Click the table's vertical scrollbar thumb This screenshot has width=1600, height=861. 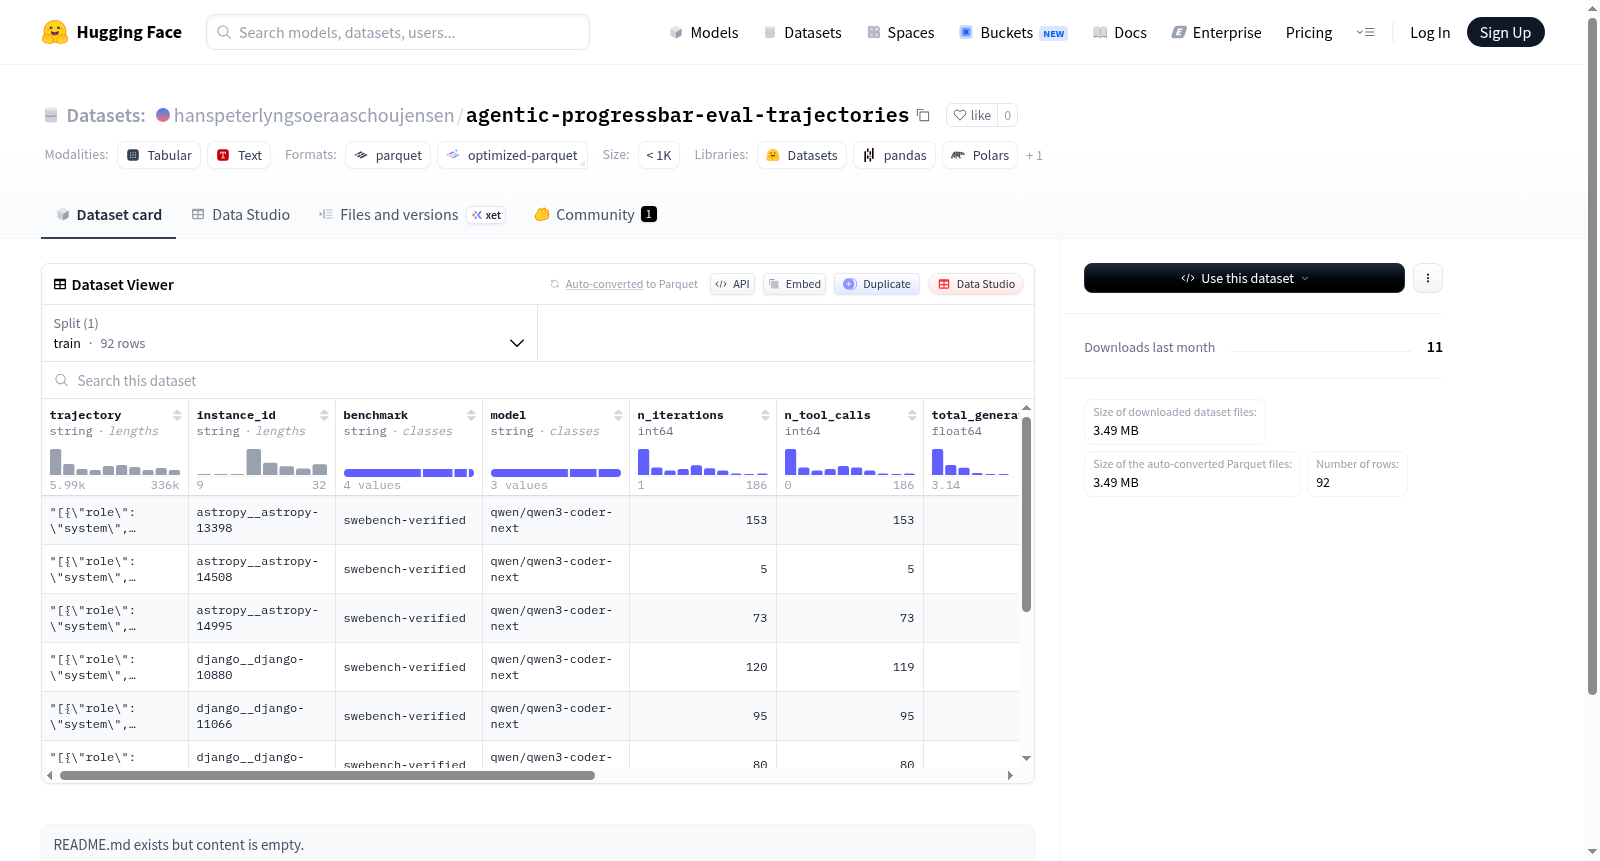1026,514
